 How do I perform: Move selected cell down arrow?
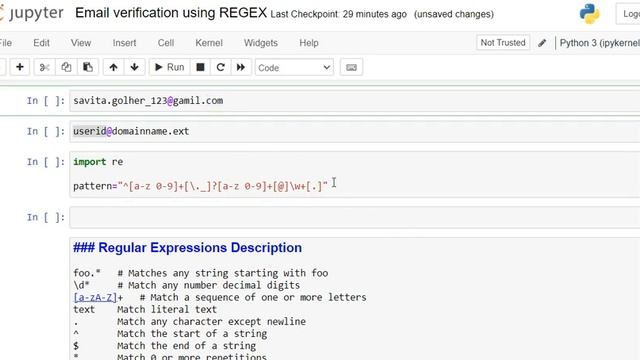(x=134, y=67)
